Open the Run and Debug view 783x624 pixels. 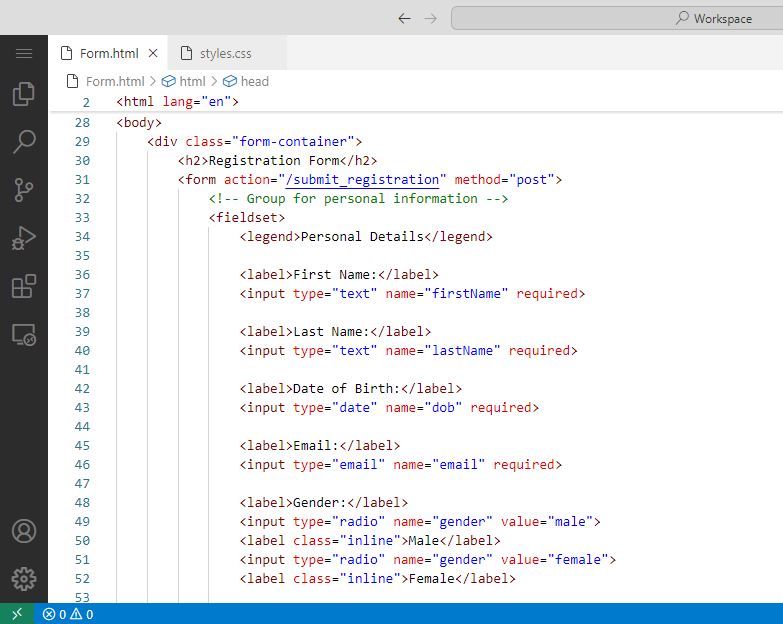point(23,238)
